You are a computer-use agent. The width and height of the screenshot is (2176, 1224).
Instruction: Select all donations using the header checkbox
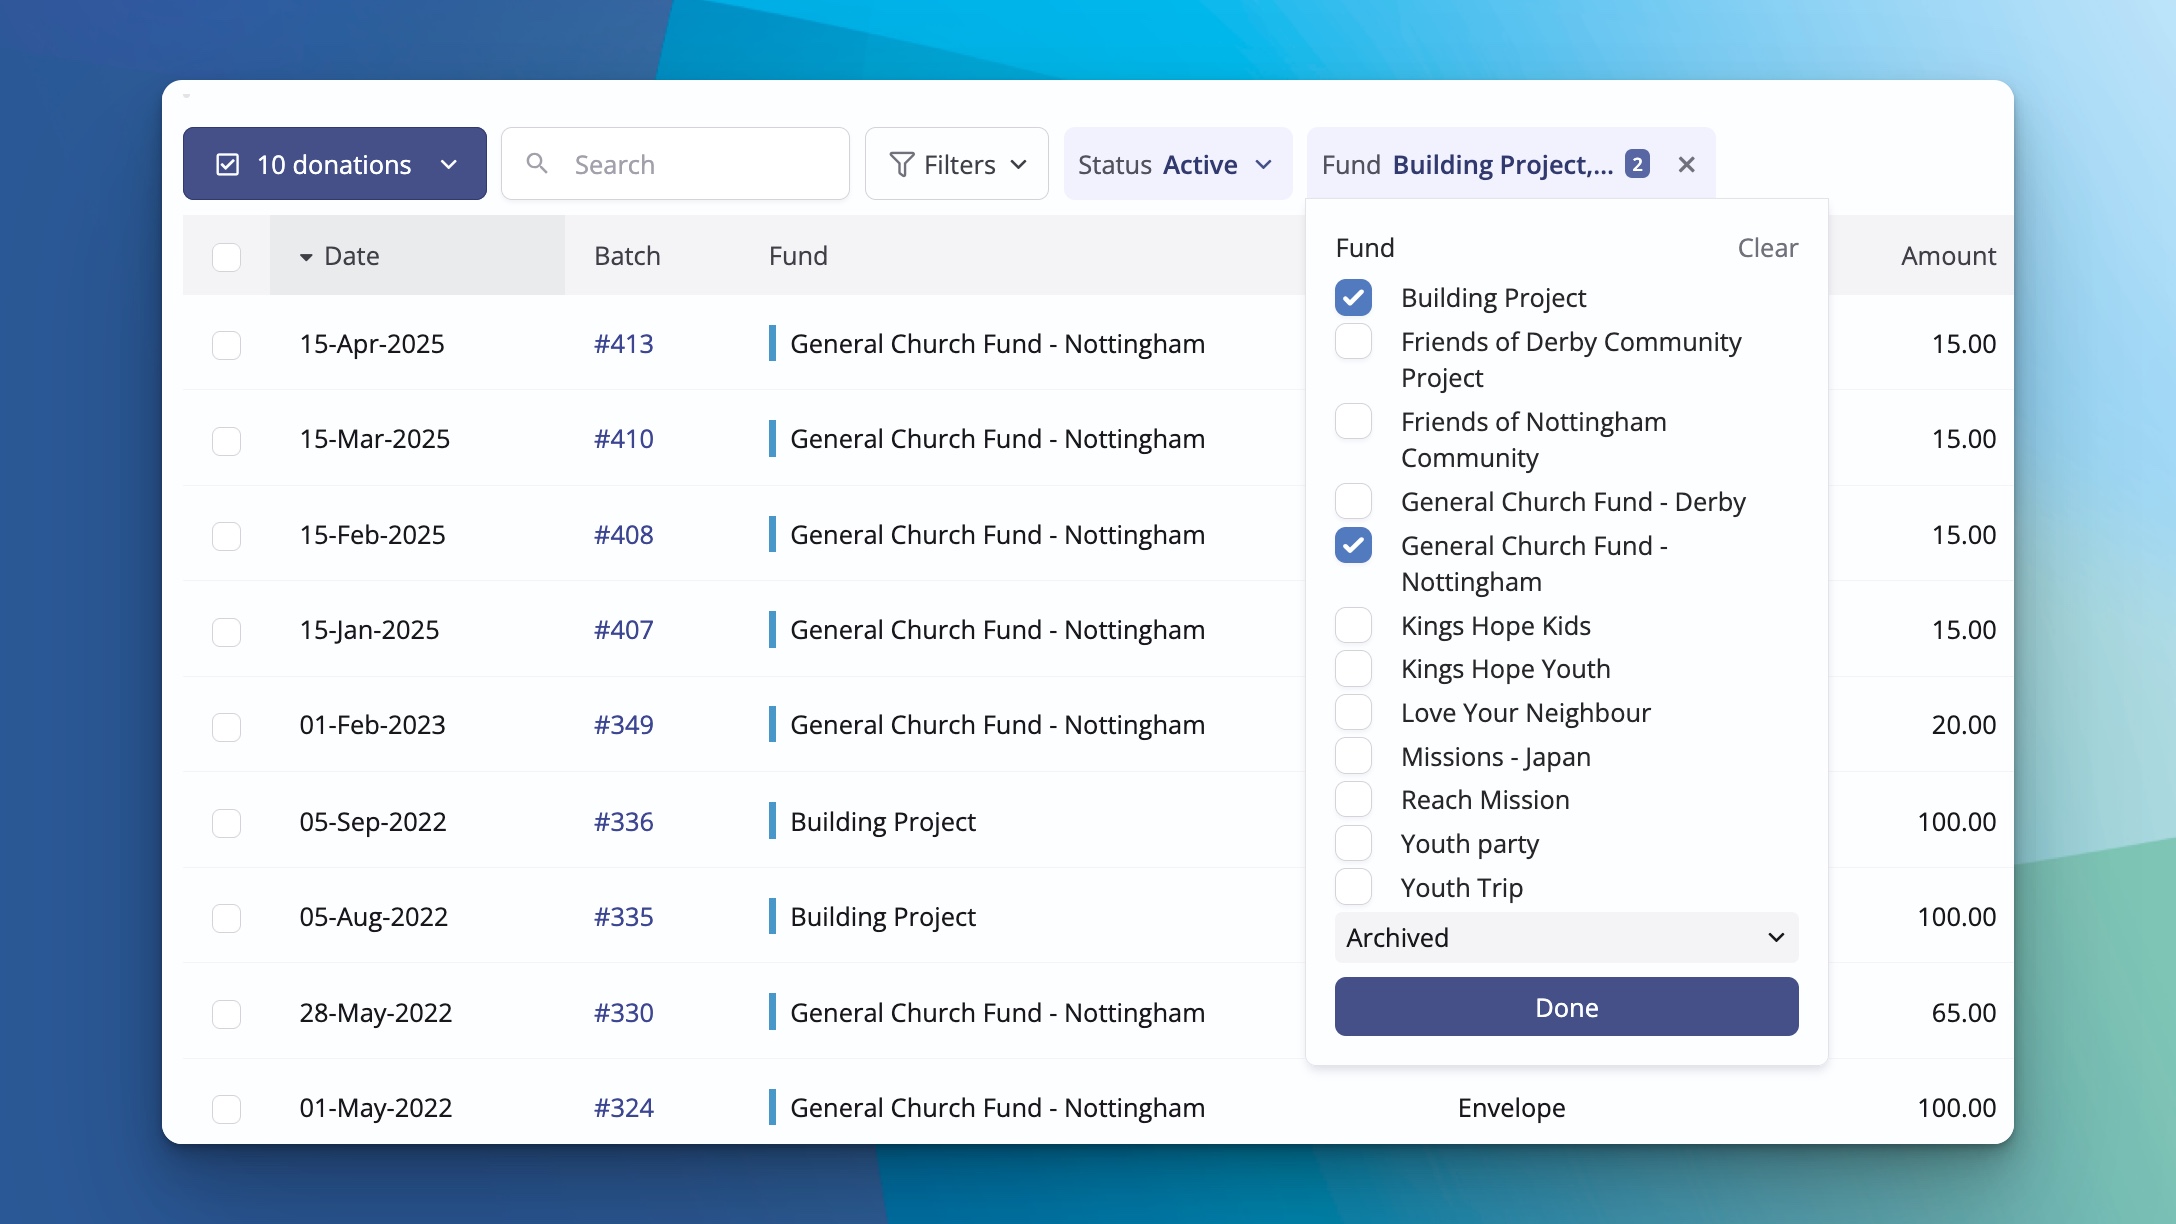tap(227, 257)
